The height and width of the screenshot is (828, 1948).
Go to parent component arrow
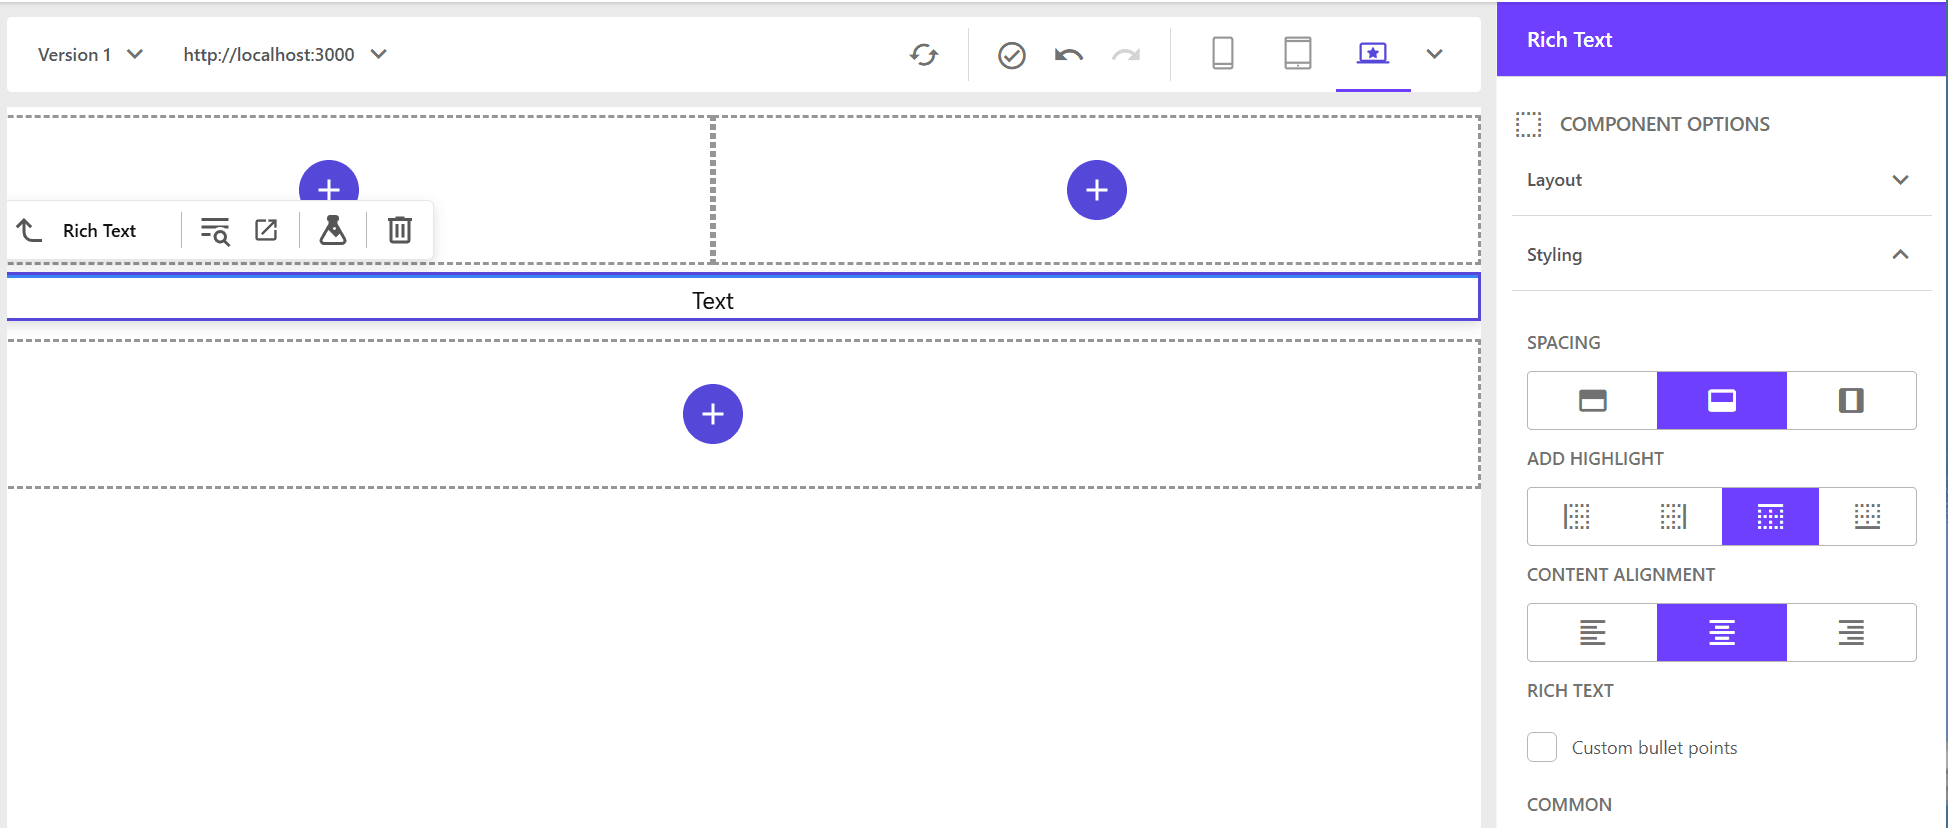(x=30, y=230)
